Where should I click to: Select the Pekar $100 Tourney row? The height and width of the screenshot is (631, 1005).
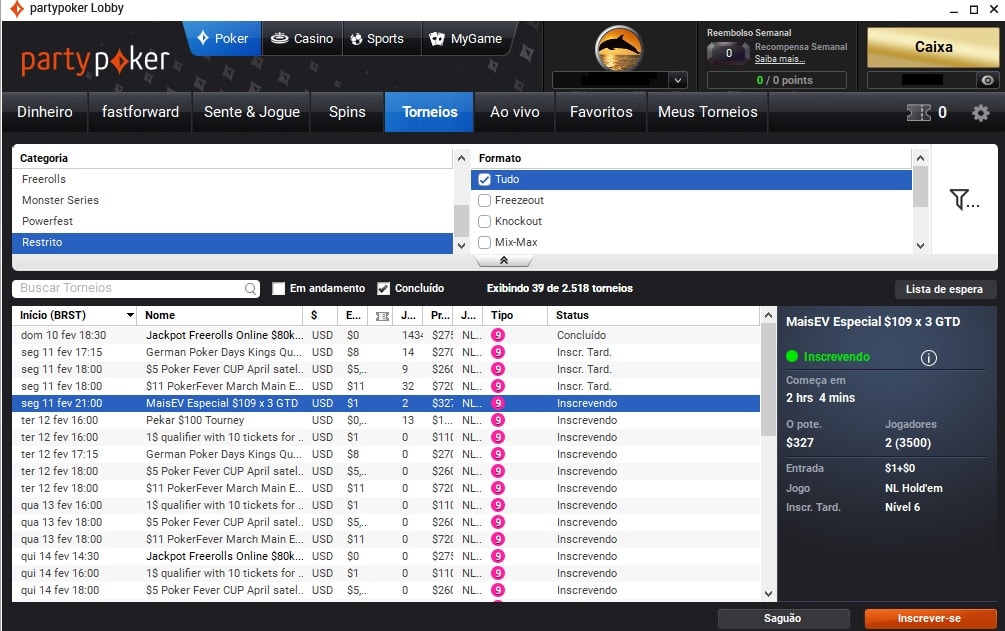click(386, 420)
